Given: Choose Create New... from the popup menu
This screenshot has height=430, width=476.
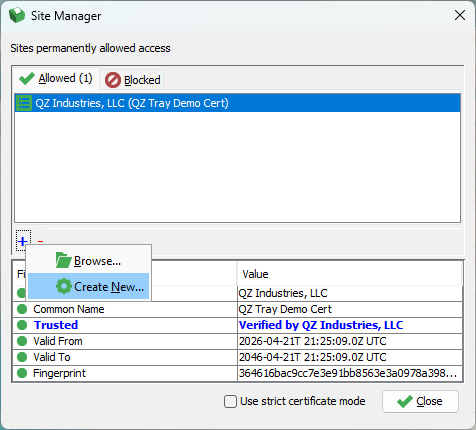Looking at the screenshot, I should [x=88, y=286].
